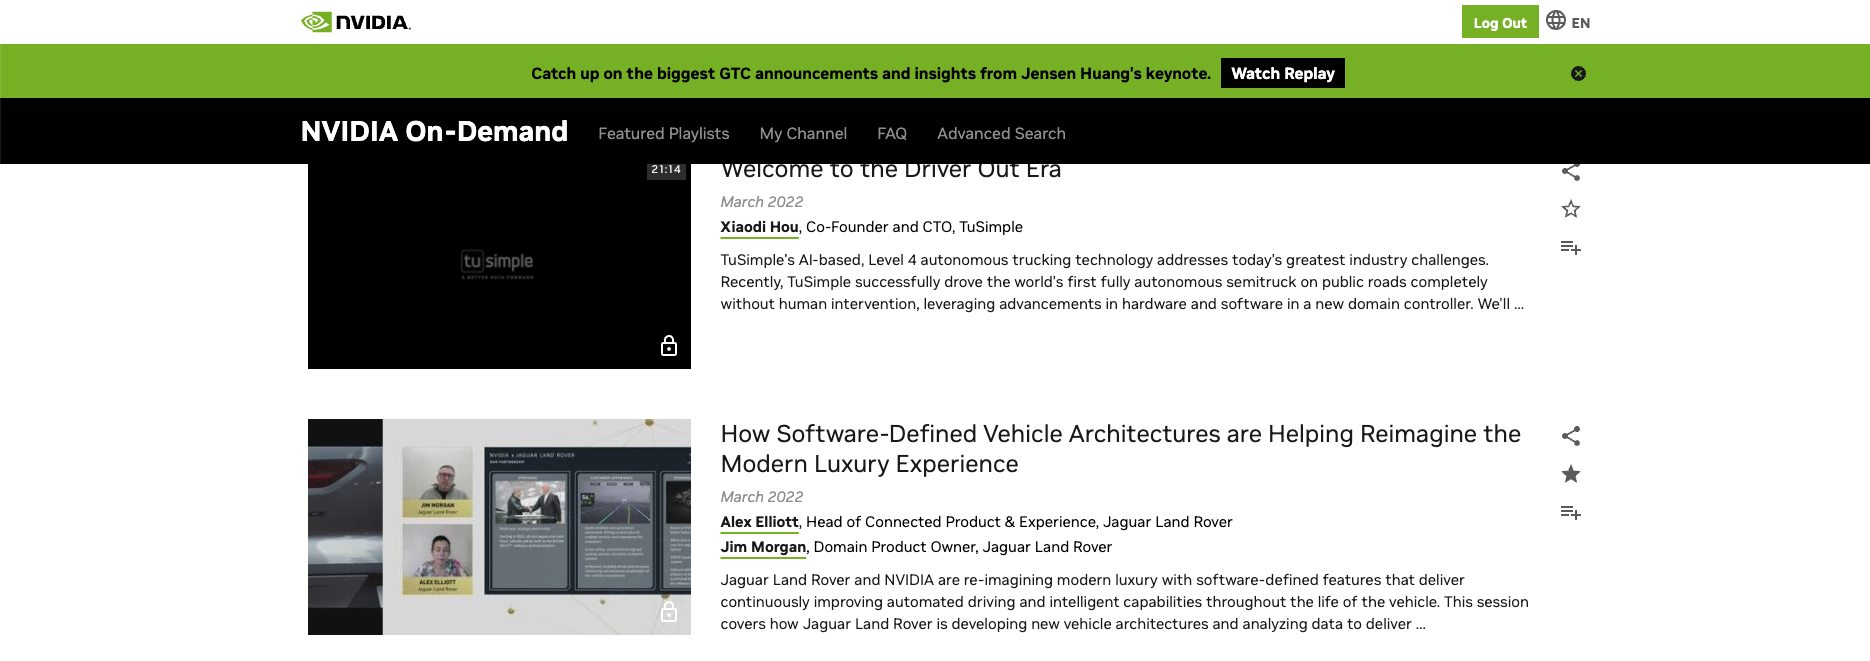Favorite the Driver Out Era video with star
Viewport: 1870px width, 661px height.
pos(1571,209)
